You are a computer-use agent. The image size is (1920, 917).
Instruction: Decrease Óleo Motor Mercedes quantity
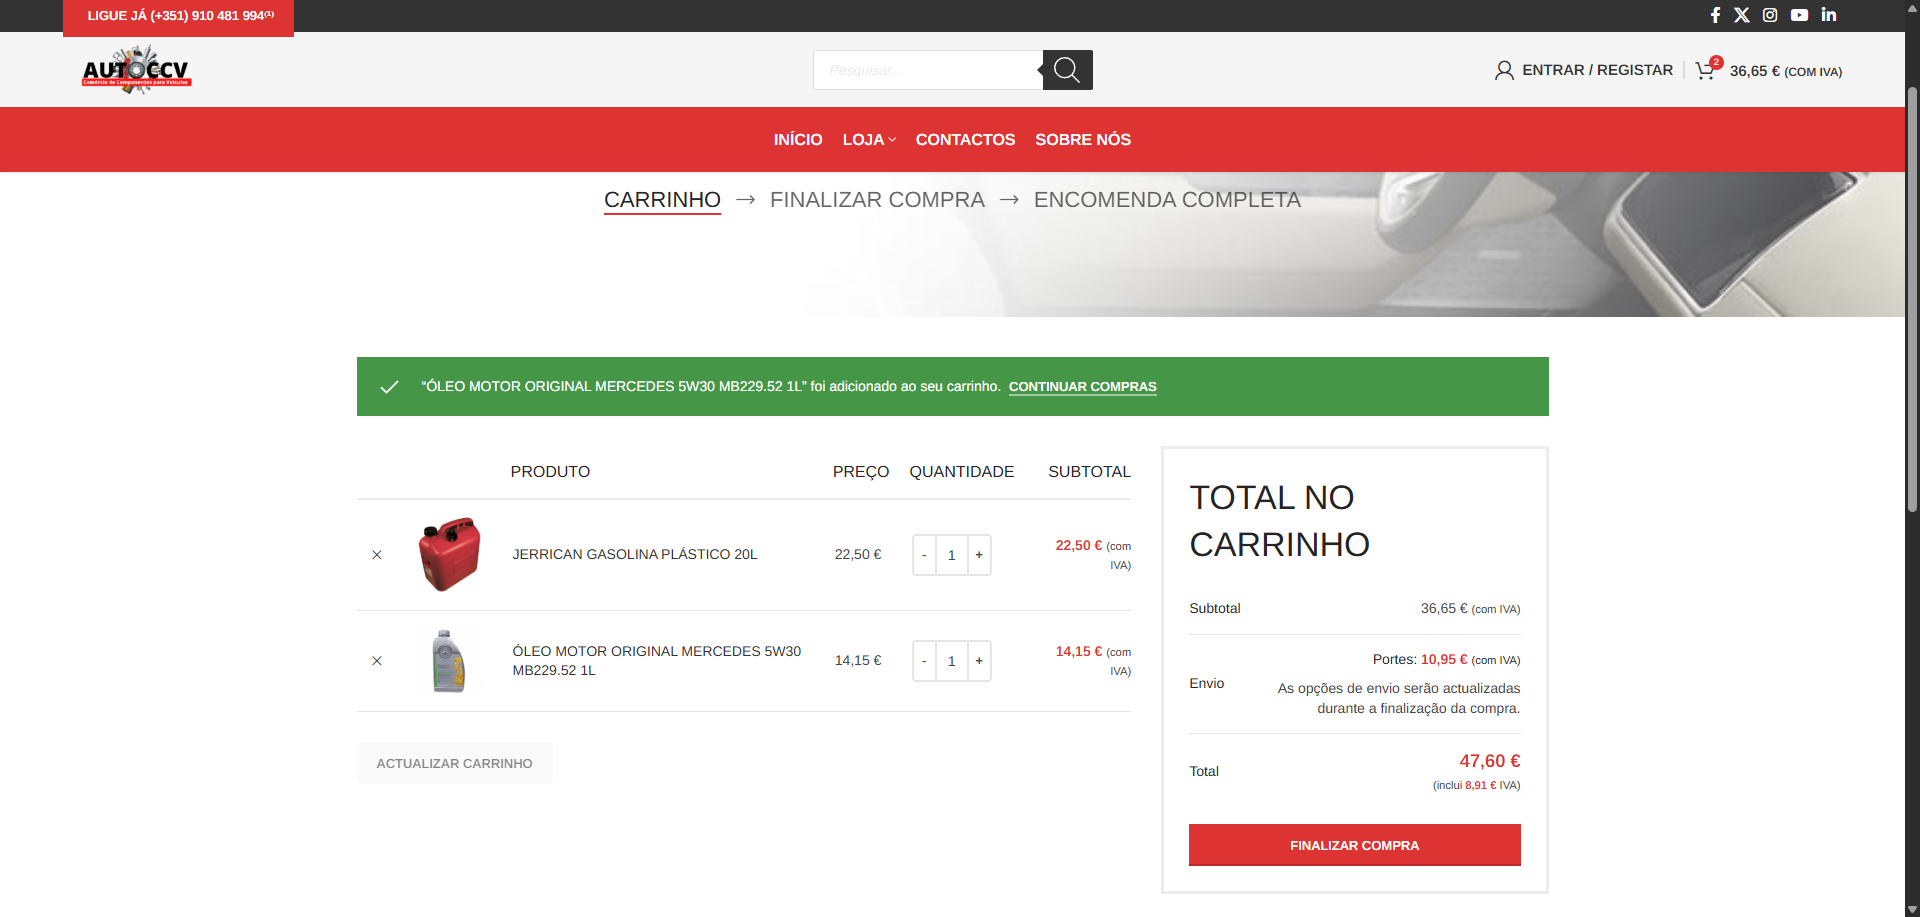click(x=924, y=661)
